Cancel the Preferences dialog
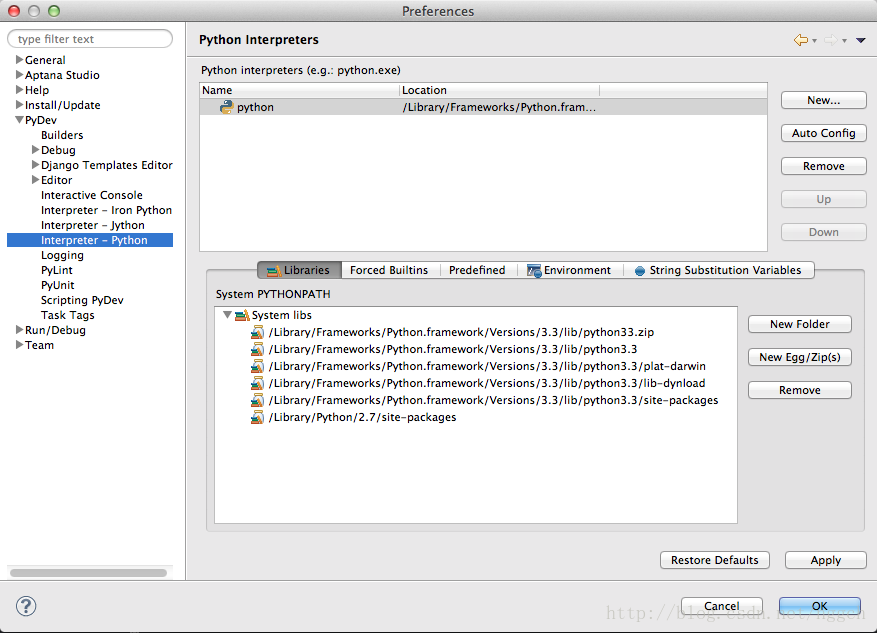This screenshot has height=633, width=877. [722, 606]
